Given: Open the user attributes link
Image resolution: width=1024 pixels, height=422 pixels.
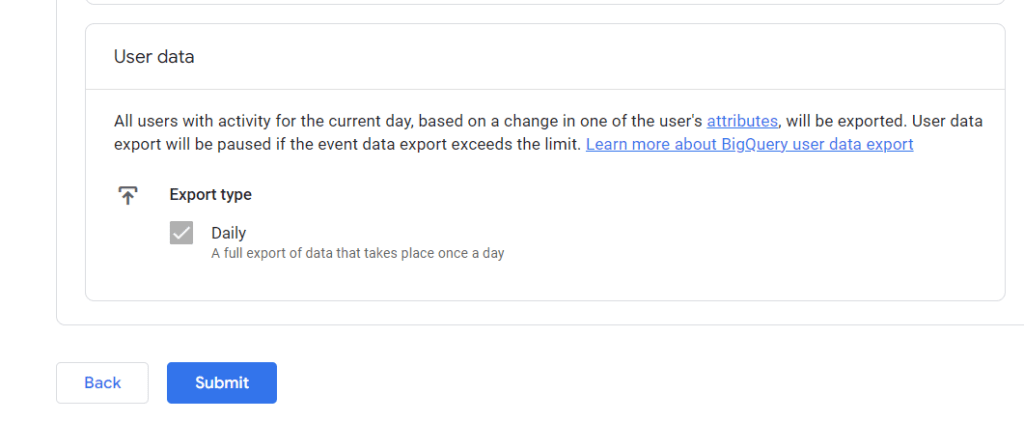Looking at the screenshot, I should [x=742, y=121].
